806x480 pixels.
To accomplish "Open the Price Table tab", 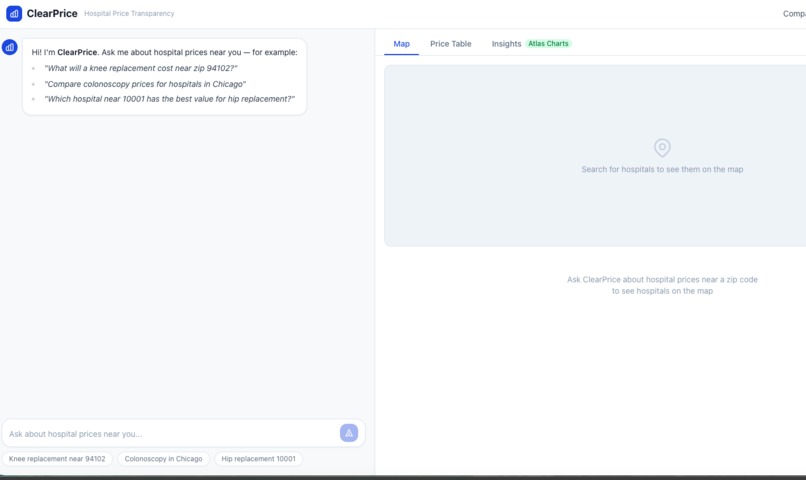I will tap(450, 44).
